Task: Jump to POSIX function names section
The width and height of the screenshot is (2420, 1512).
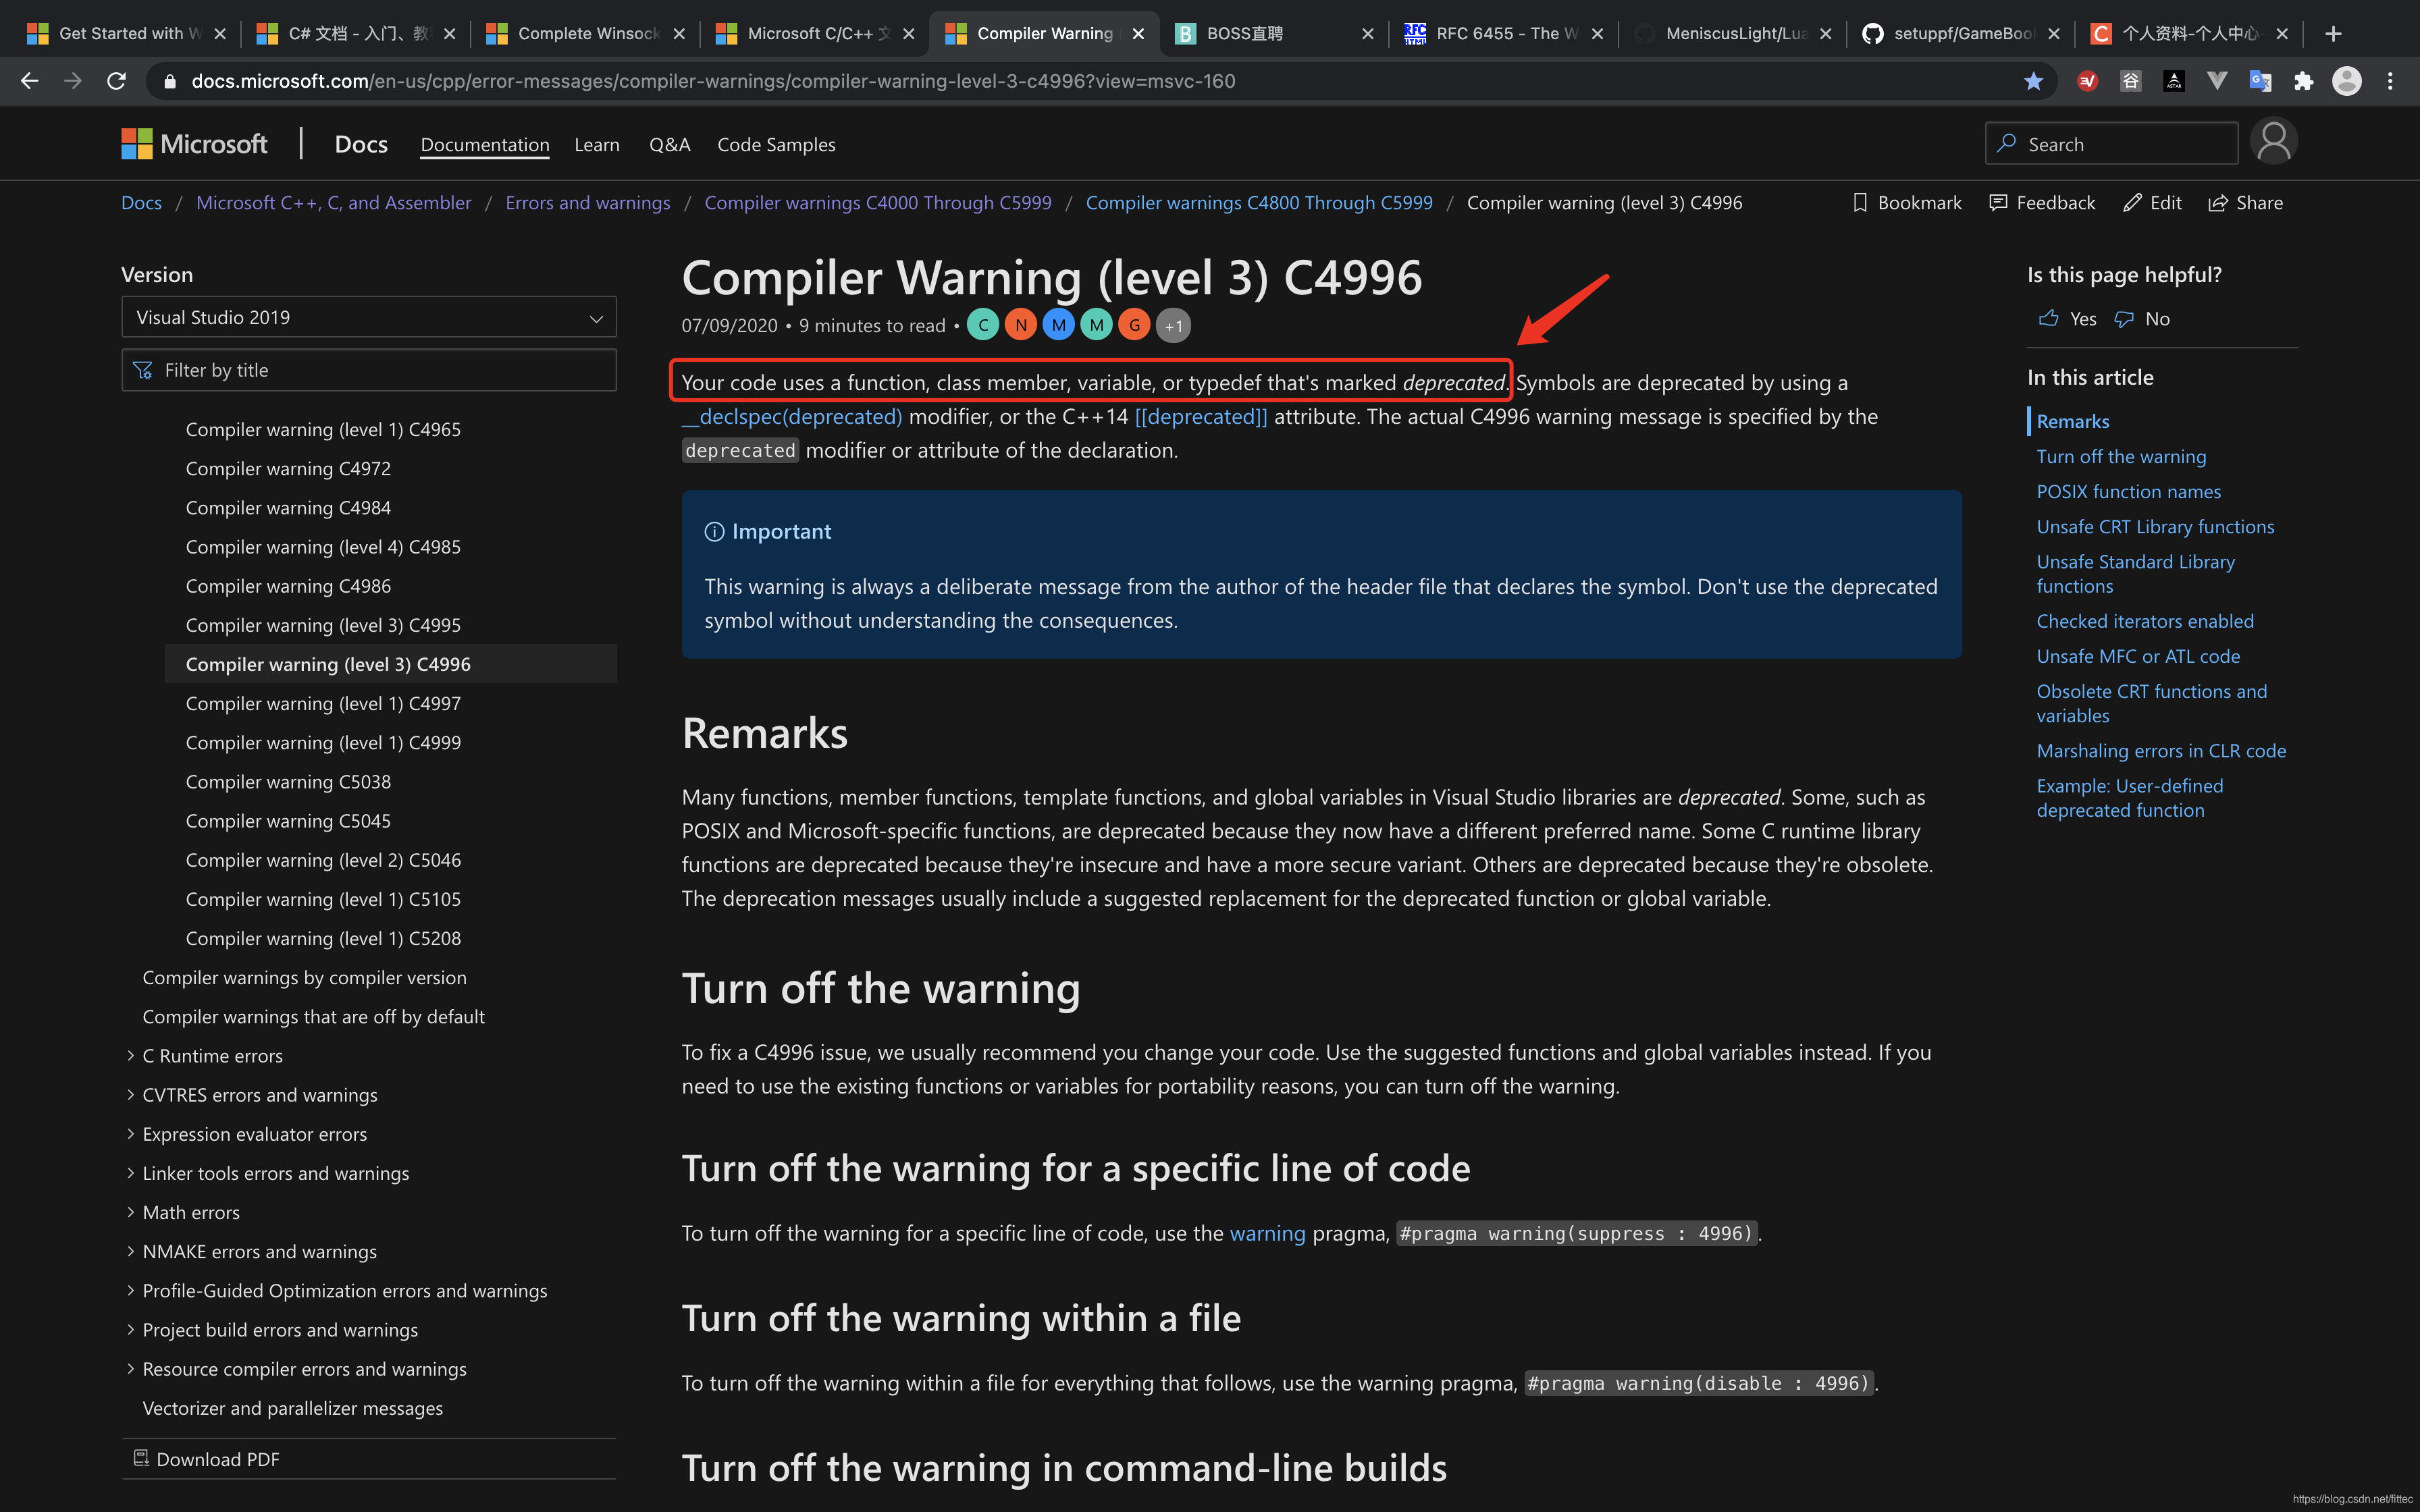Action: coord(2128,492)
